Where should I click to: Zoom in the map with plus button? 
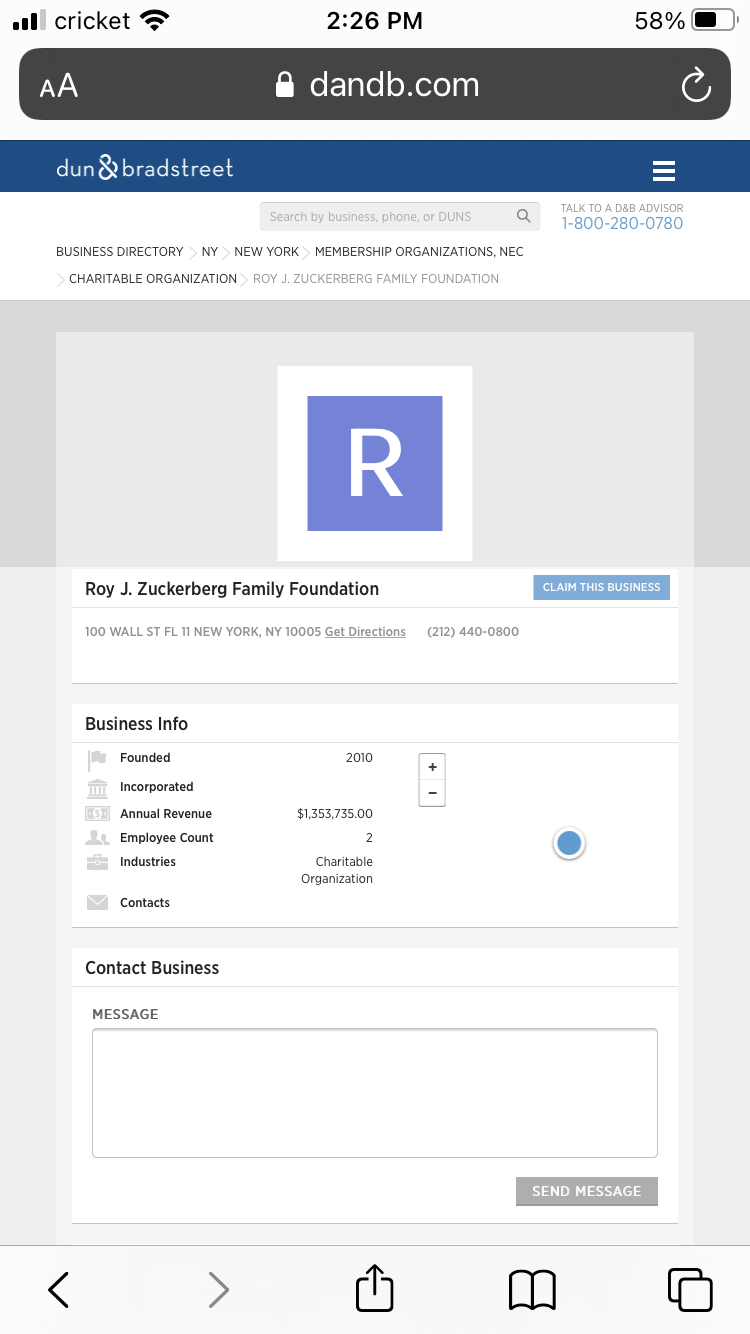click(432, 767)
